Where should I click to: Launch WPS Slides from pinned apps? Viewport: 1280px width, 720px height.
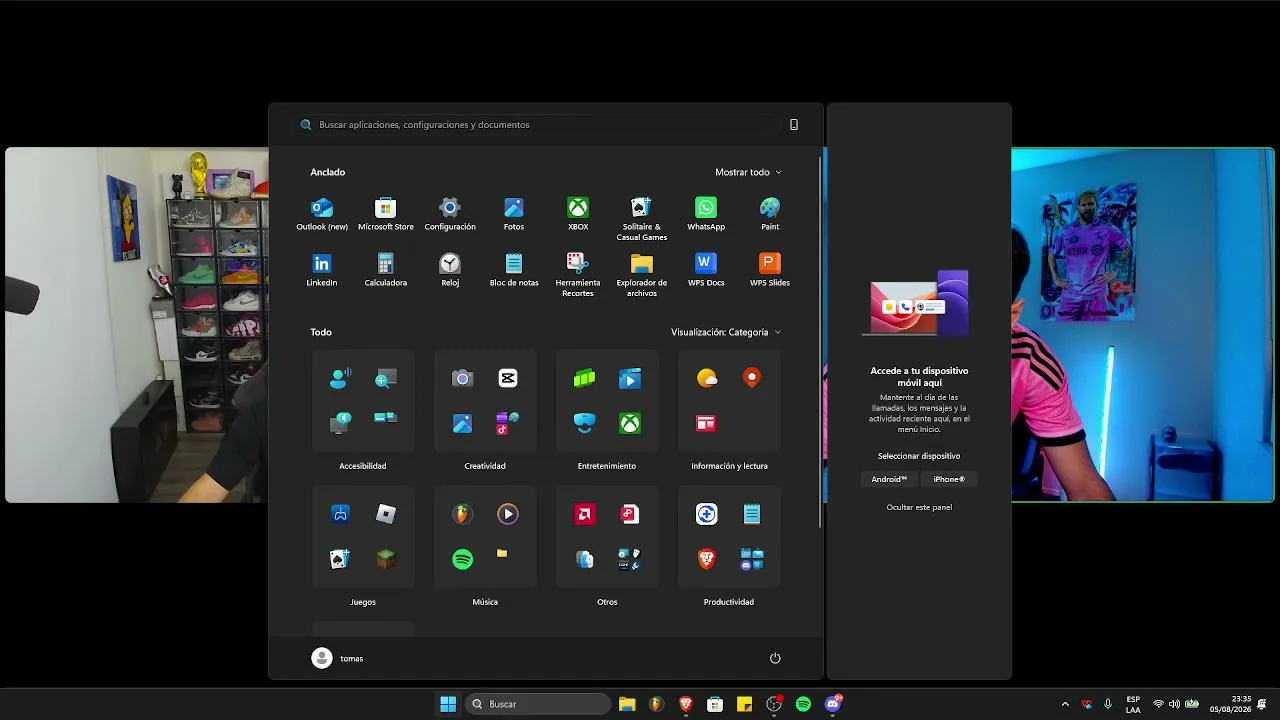click(770, 270)
